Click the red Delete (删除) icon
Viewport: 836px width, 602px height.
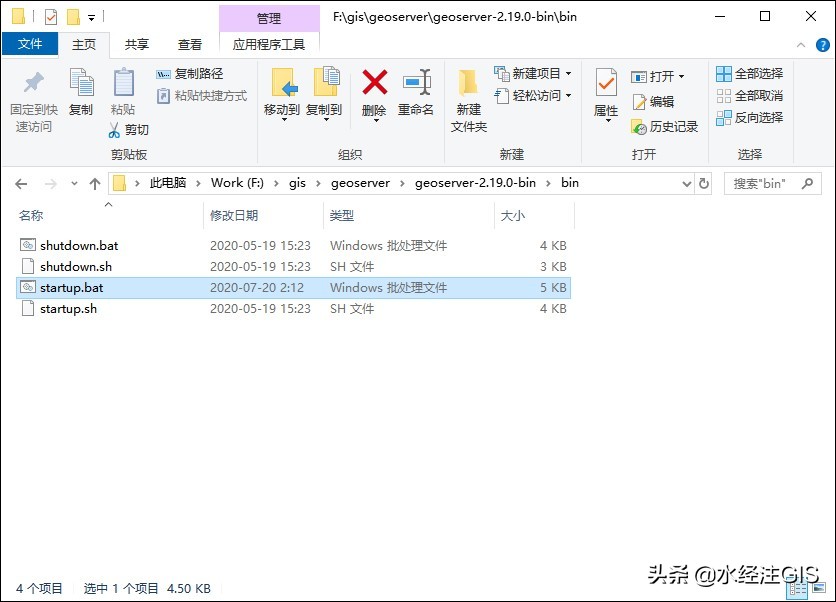[x=375, y=82]
